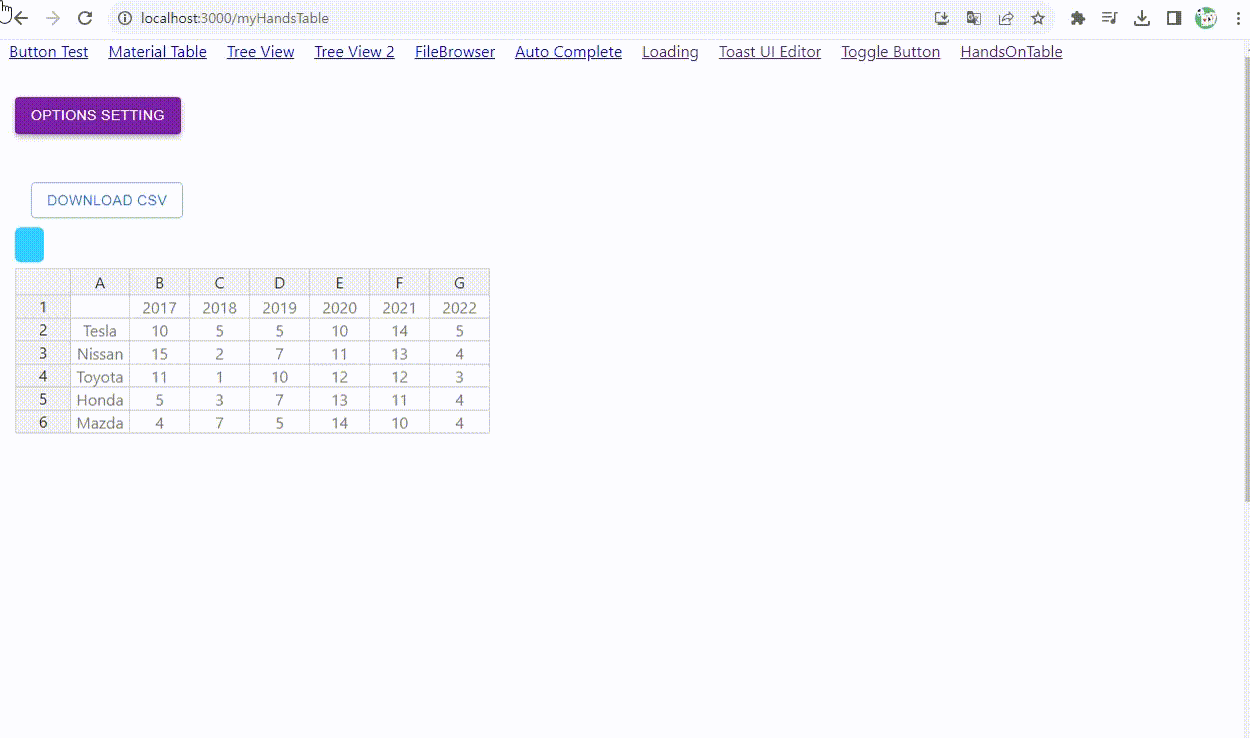Image resolution: width=1250 pixels, height=738 pixels.
Task: Select row header 5
Action: tap(43, 399)
